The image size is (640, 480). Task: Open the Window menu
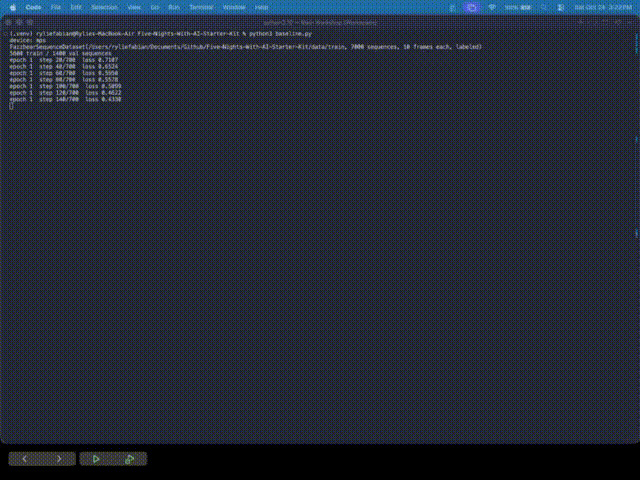234,7
